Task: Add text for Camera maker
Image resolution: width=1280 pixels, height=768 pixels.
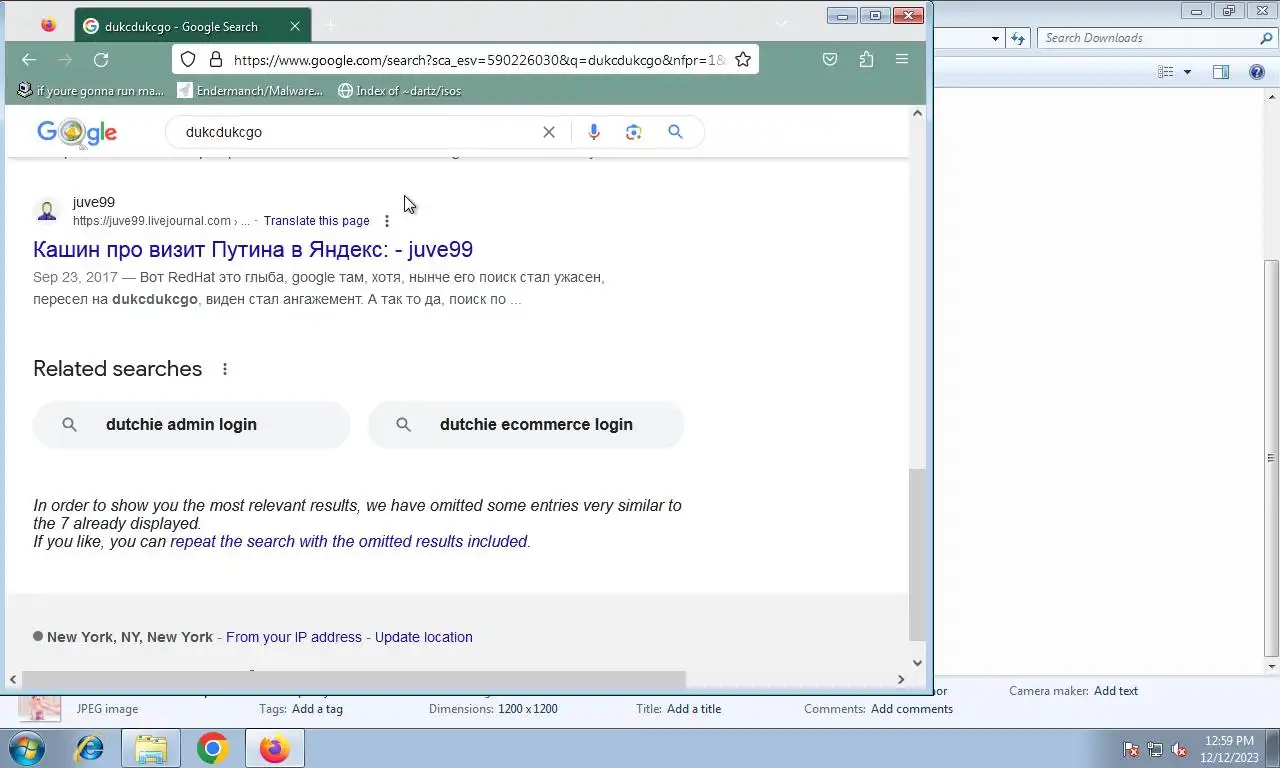Action: coord(1116,691)
